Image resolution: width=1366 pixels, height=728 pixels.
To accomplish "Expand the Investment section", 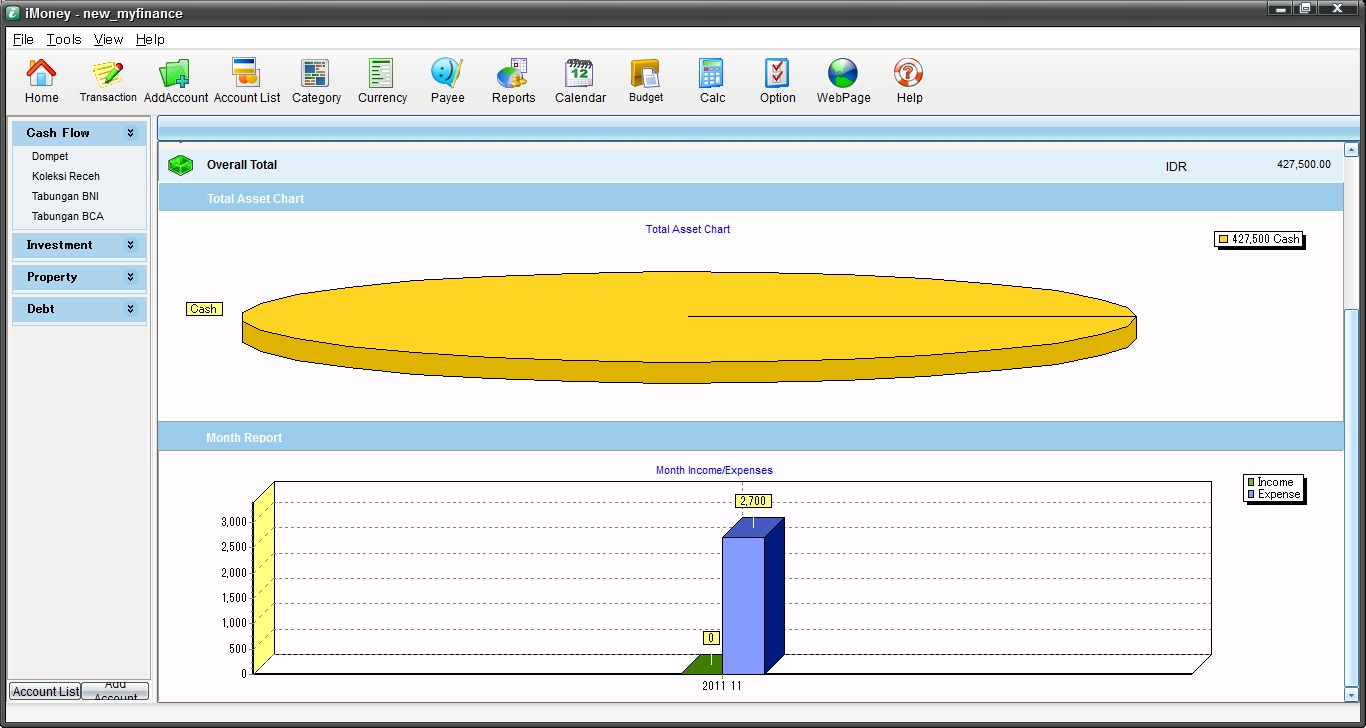I will [130, 245].
